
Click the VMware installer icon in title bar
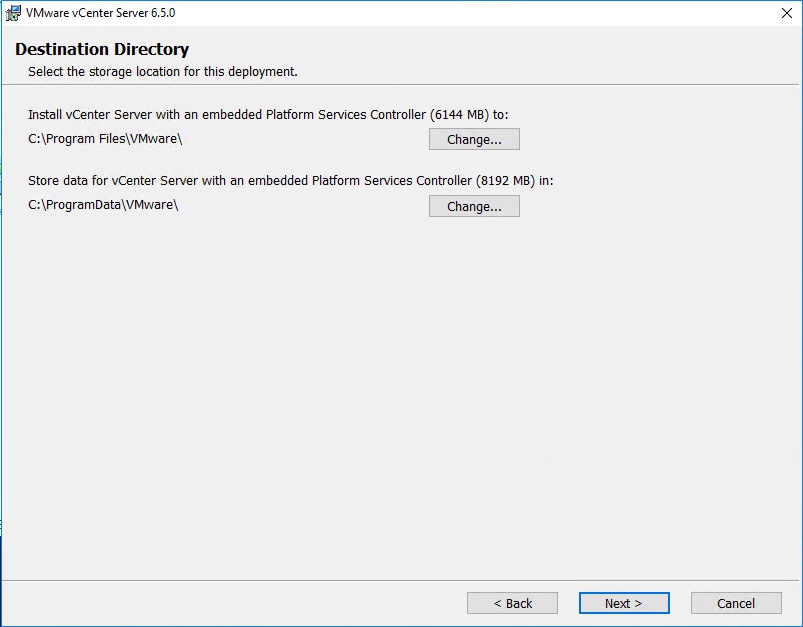[x=13, y=13]
